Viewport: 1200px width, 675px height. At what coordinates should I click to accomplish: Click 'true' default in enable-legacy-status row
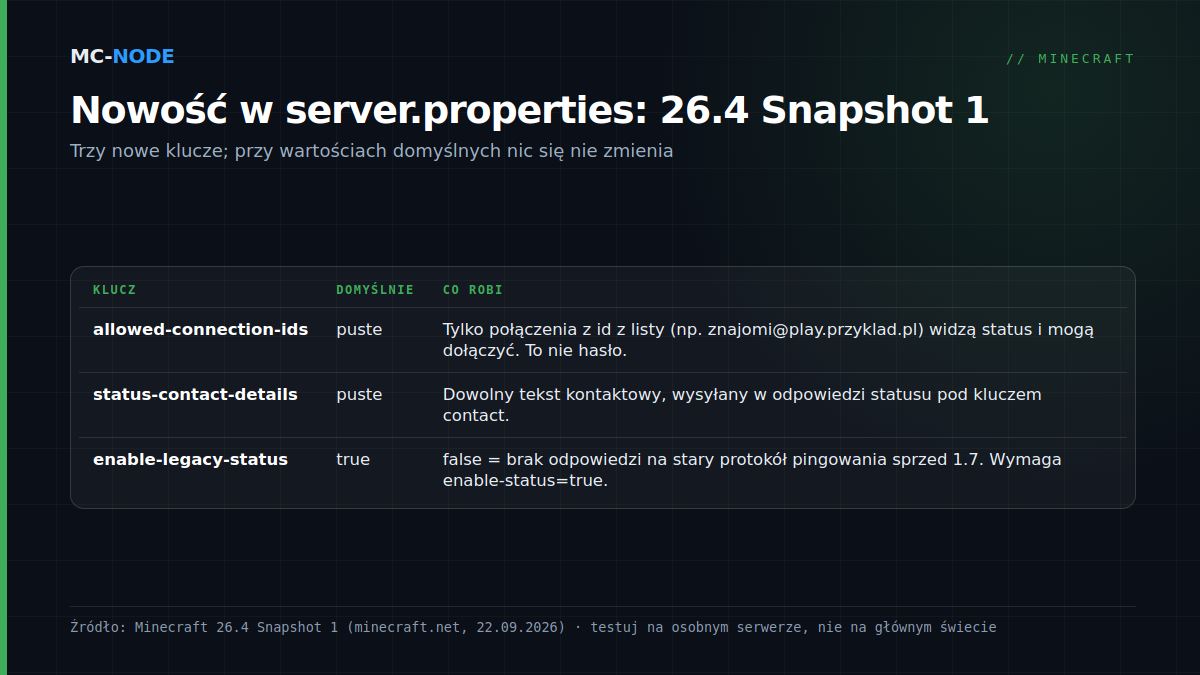click(353, 459)
